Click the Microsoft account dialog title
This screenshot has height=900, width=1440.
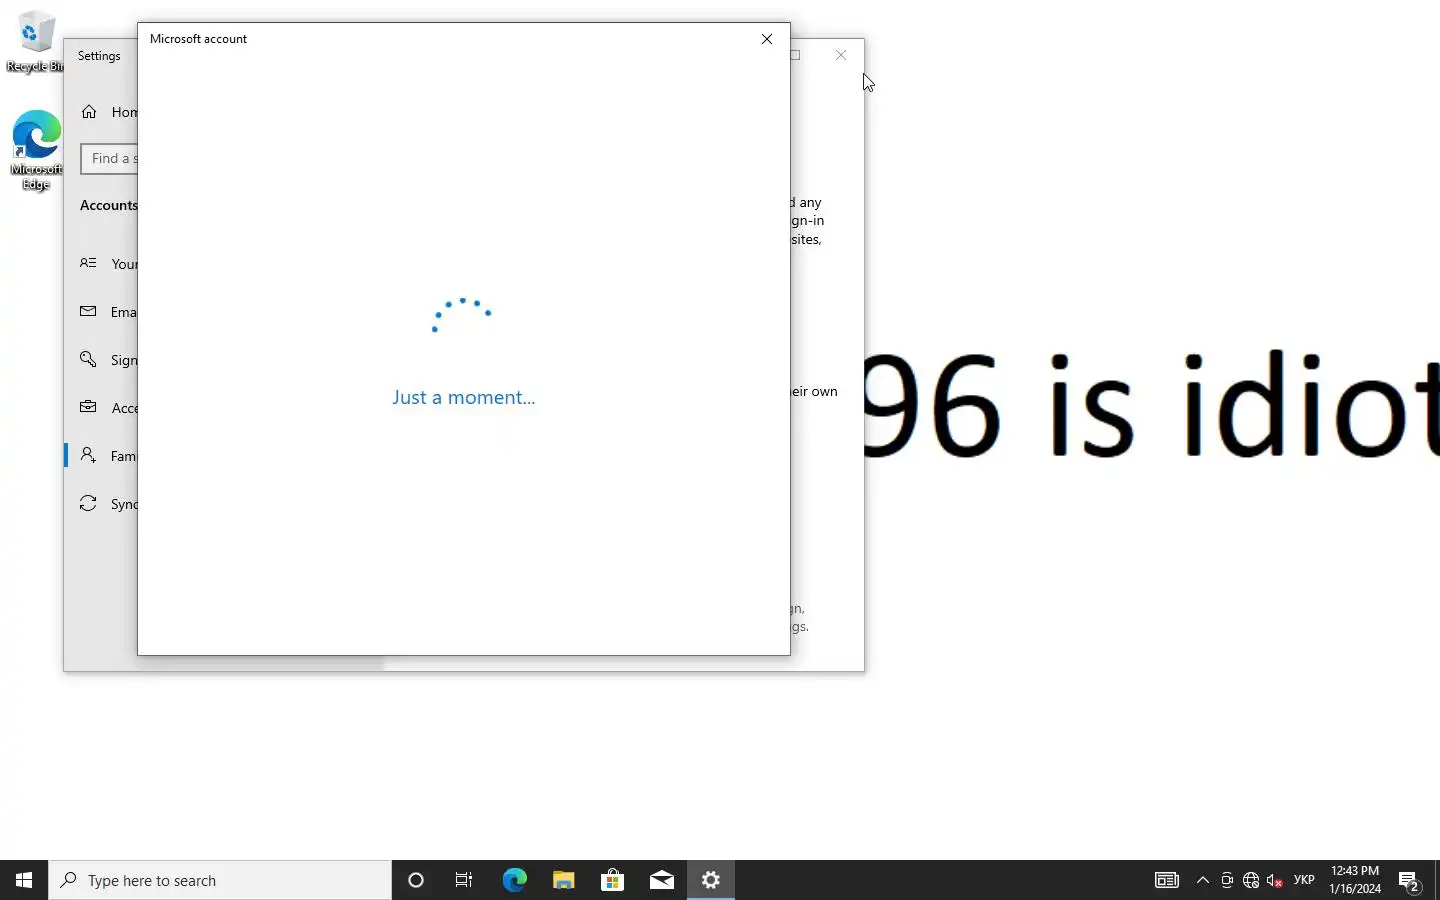coord(198,39)
